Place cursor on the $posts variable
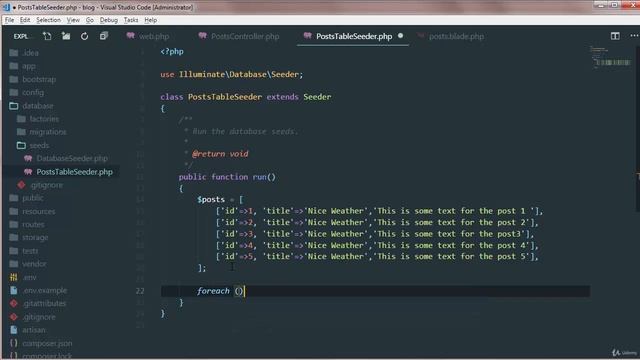Screen dimensions: 640x360 [211, 200]
